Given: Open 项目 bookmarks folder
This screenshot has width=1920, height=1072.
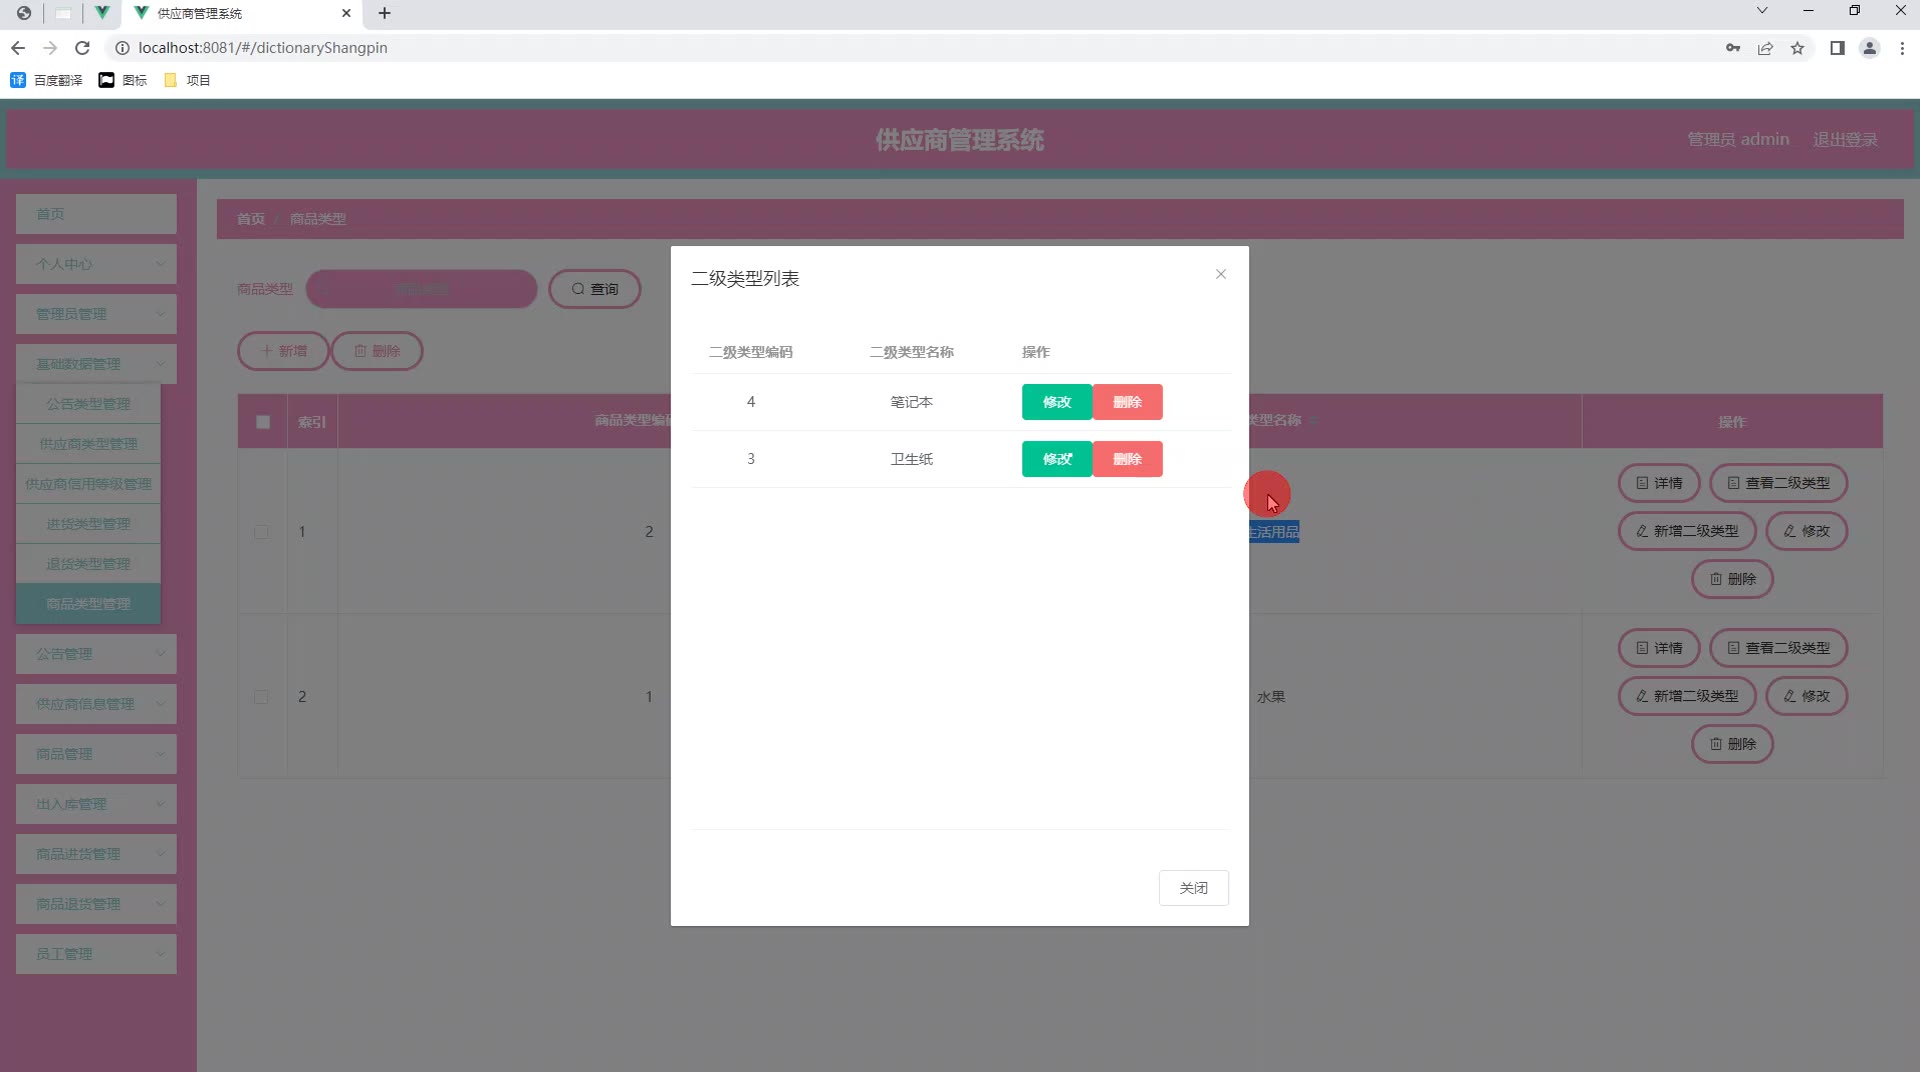Looking at the screenshot, I should click(187, 80).
